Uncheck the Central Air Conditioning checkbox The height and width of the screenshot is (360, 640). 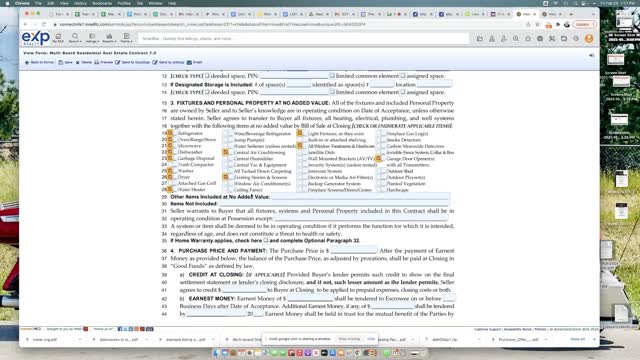point(225,152)
